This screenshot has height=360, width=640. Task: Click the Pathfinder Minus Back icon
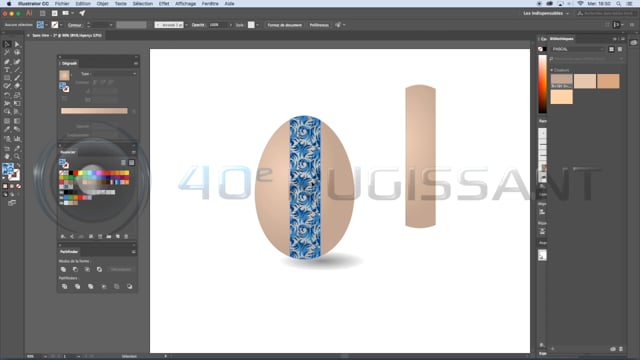click(129, 287)
